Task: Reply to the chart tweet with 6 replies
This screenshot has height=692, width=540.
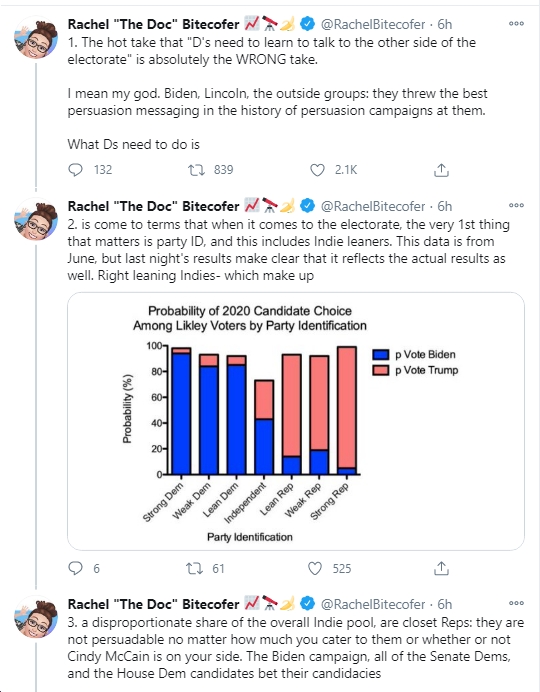Action: pos(75,568)
